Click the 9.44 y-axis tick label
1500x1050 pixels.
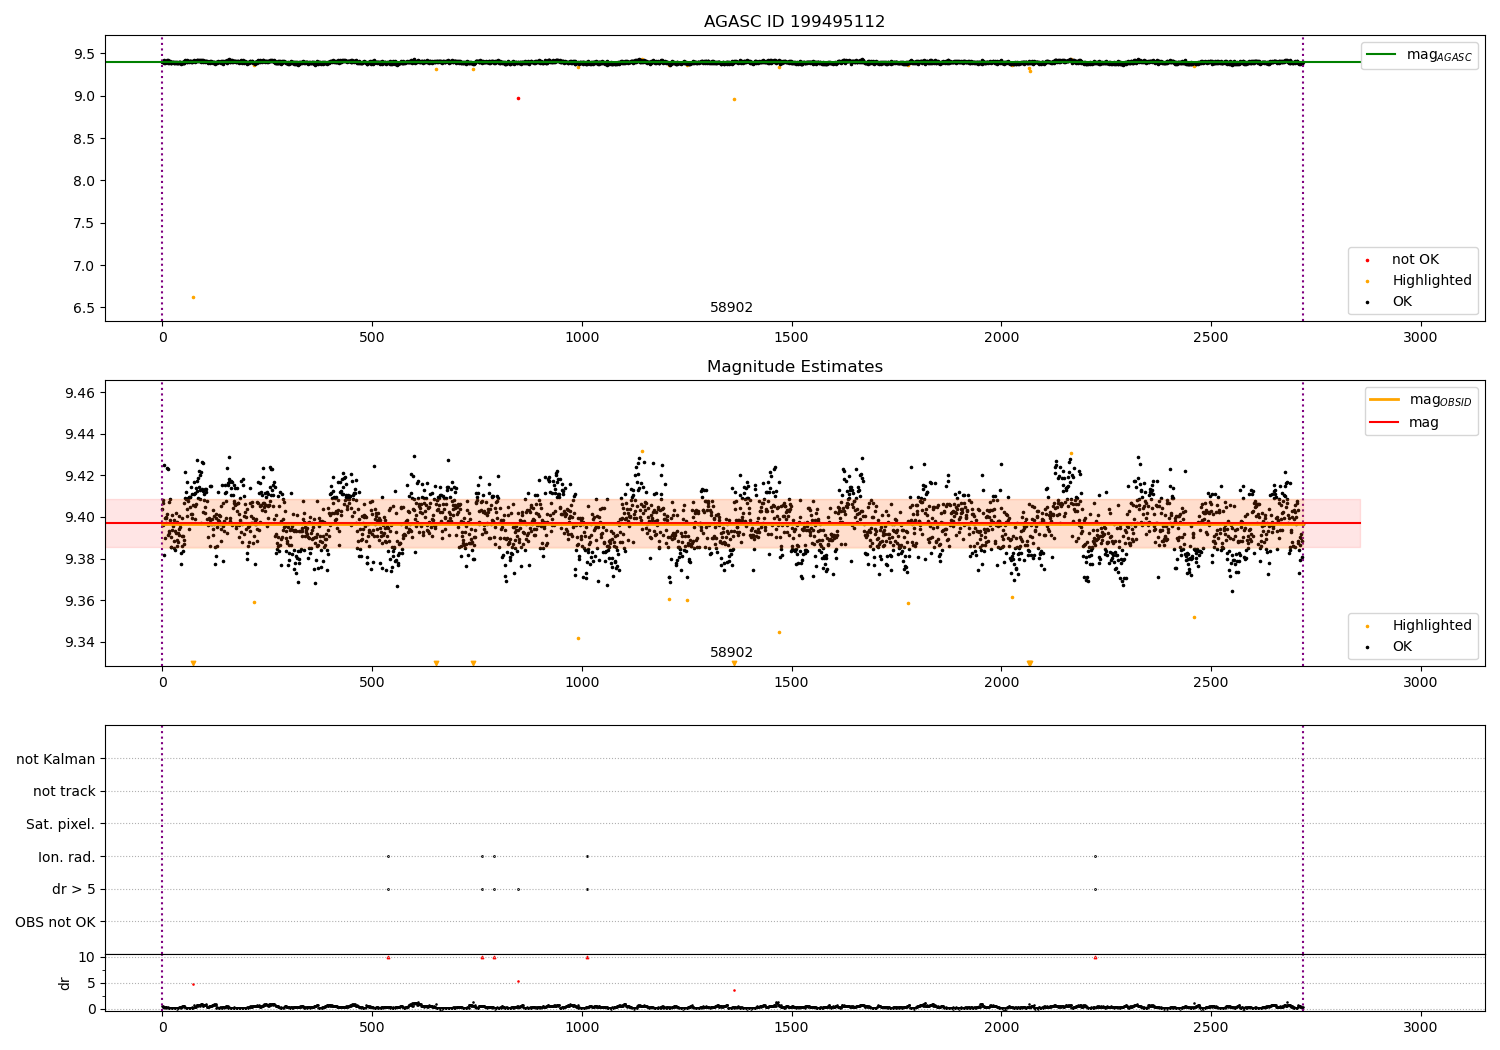coord(80,434)
